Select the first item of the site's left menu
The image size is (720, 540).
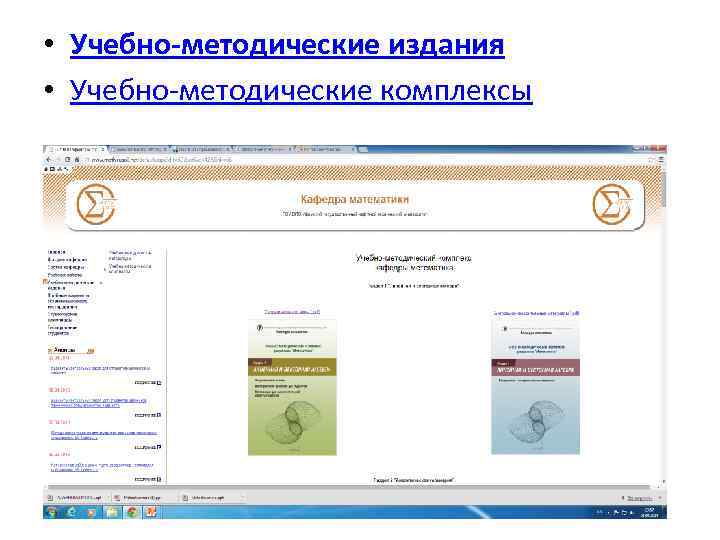pos(57,252)
